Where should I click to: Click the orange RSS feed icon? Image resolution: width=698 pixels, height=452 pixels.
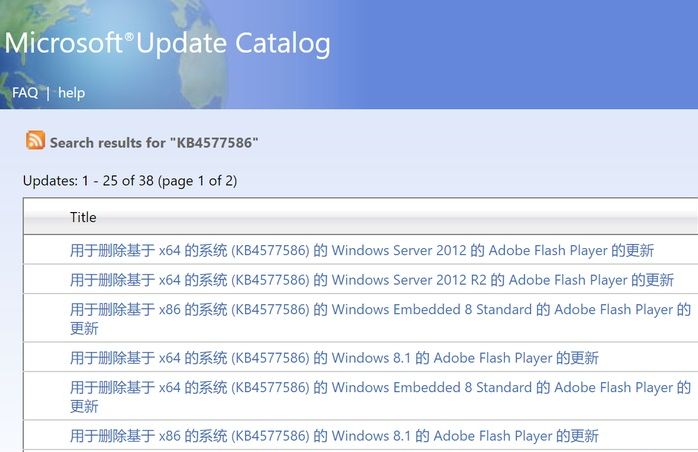36,141
